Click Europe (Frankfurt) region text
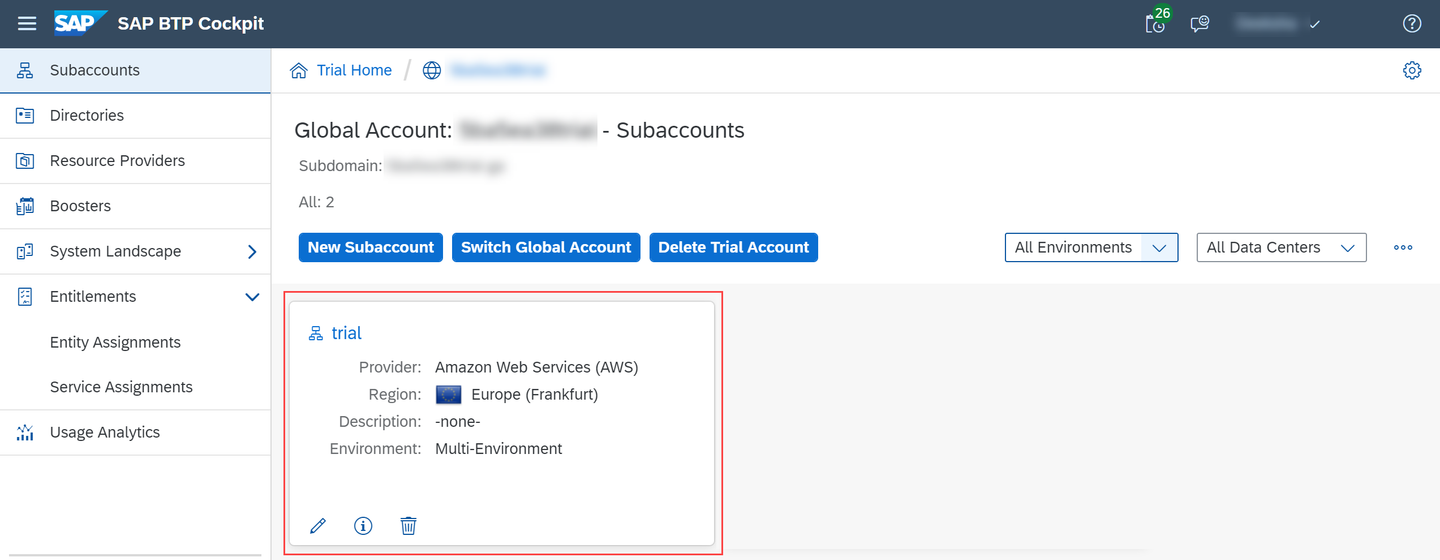The image size is (1440, 560). pos(534,394)
